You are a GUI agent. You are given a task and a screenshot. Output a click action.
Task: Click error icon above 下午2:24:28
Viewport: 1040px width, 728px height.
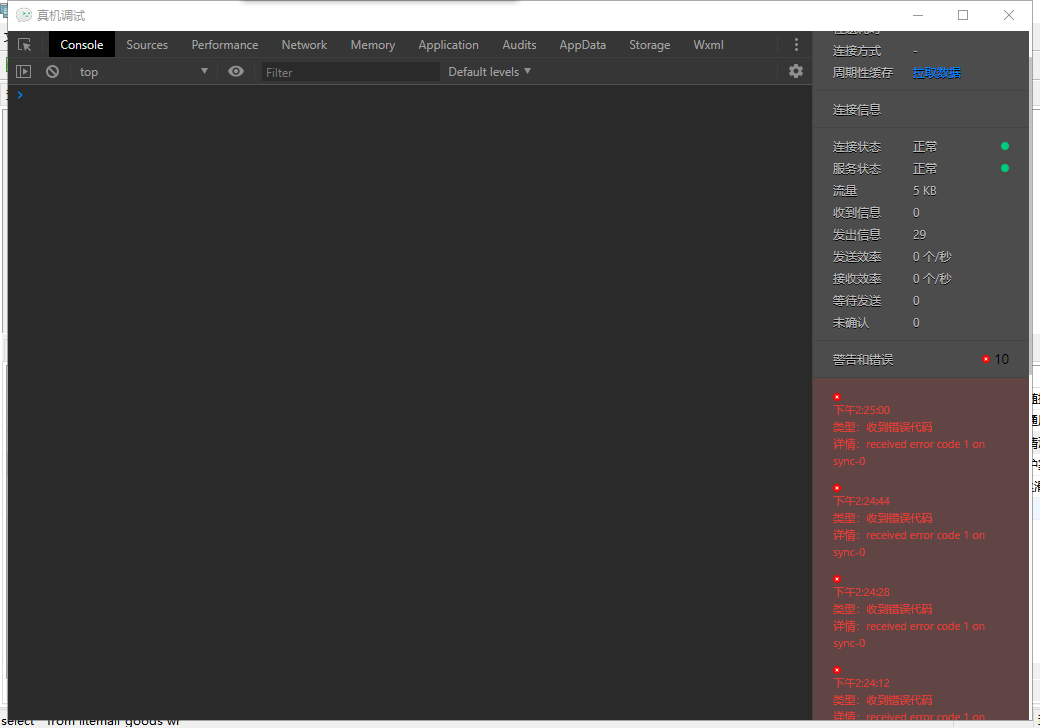point(837,579)
